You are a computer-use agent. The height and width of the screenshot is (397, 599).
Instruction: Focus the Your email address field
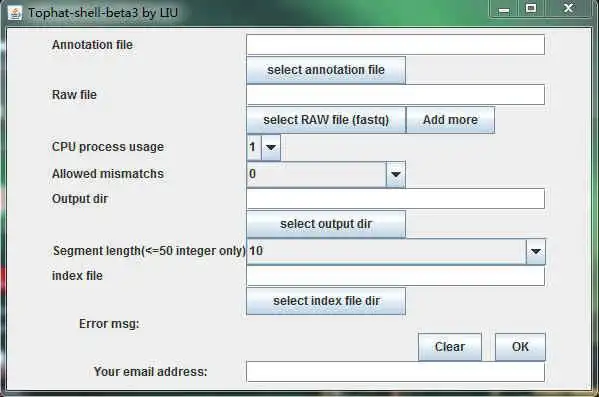point(395,372)
